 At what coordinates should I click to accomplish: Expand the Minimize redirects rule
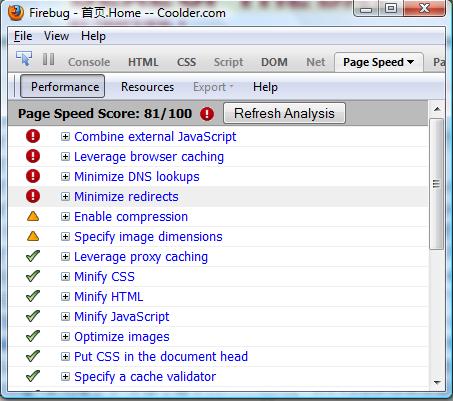coord(65,197)
